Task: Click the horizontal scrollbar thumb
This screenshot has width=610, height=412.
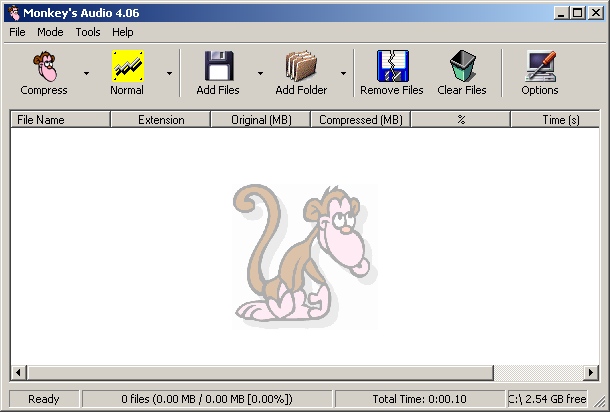Action: tap(260, 372)
